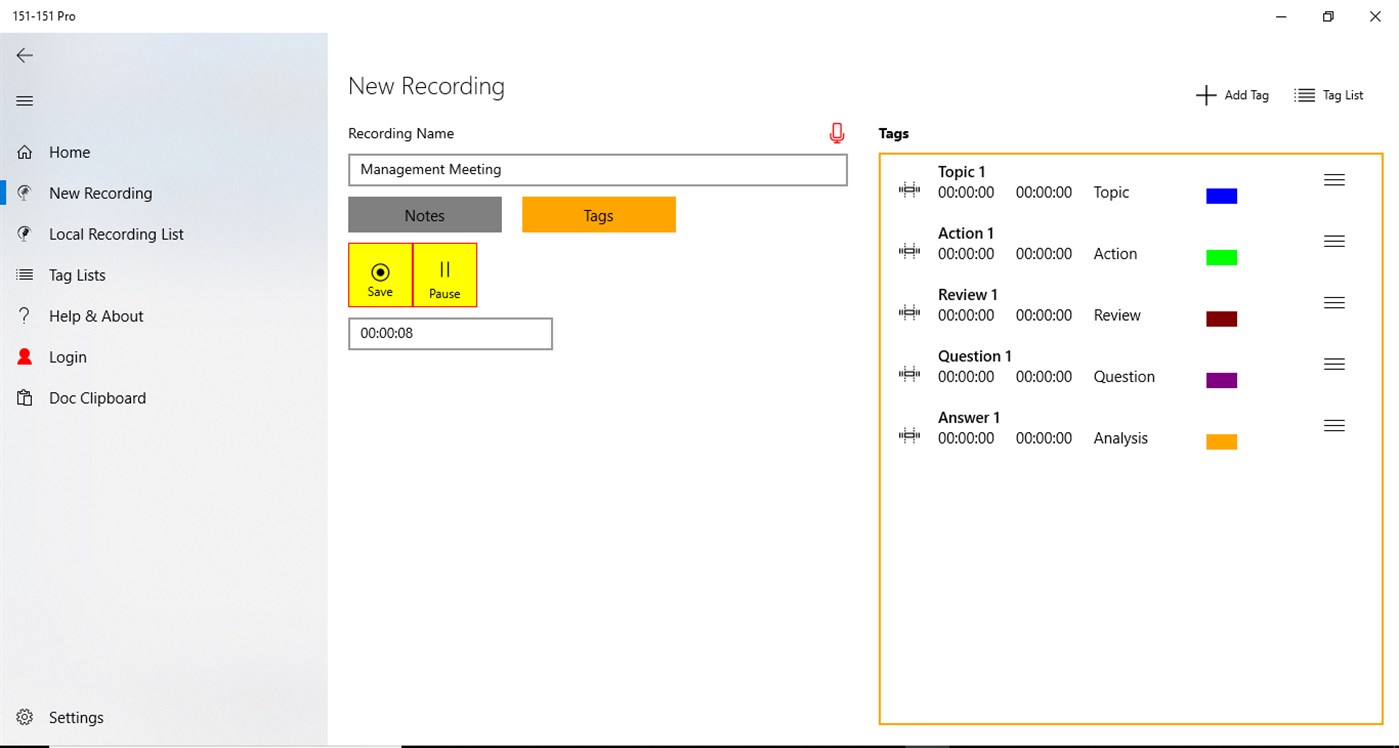This screenshot has height=748, width=1399.
Task: Click the Question 1 tag marker icon
Action: click(x=908, y=373)
